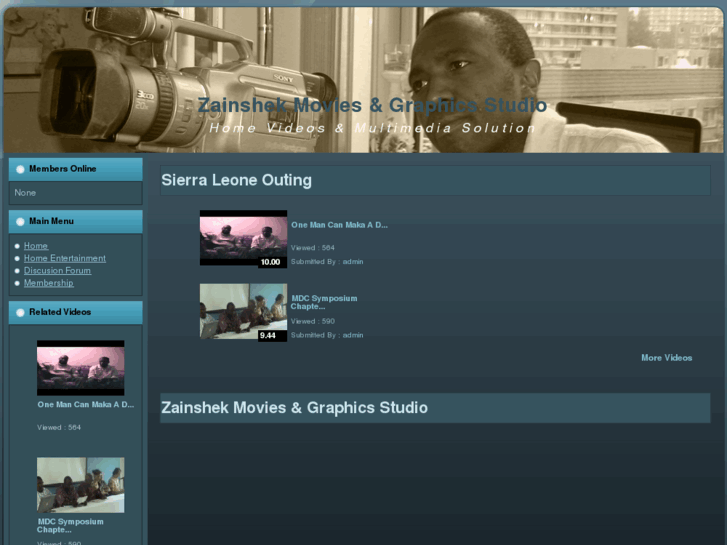
Task: Click the banner title Zainshek Movies & Graphics Studio
Action: coord(372,105)
